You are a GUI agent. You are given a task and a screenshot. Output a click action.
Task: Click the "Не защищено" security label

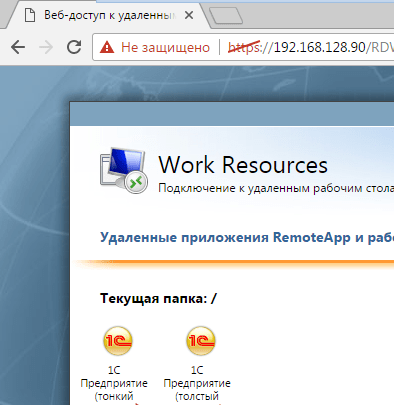point(165,47)
